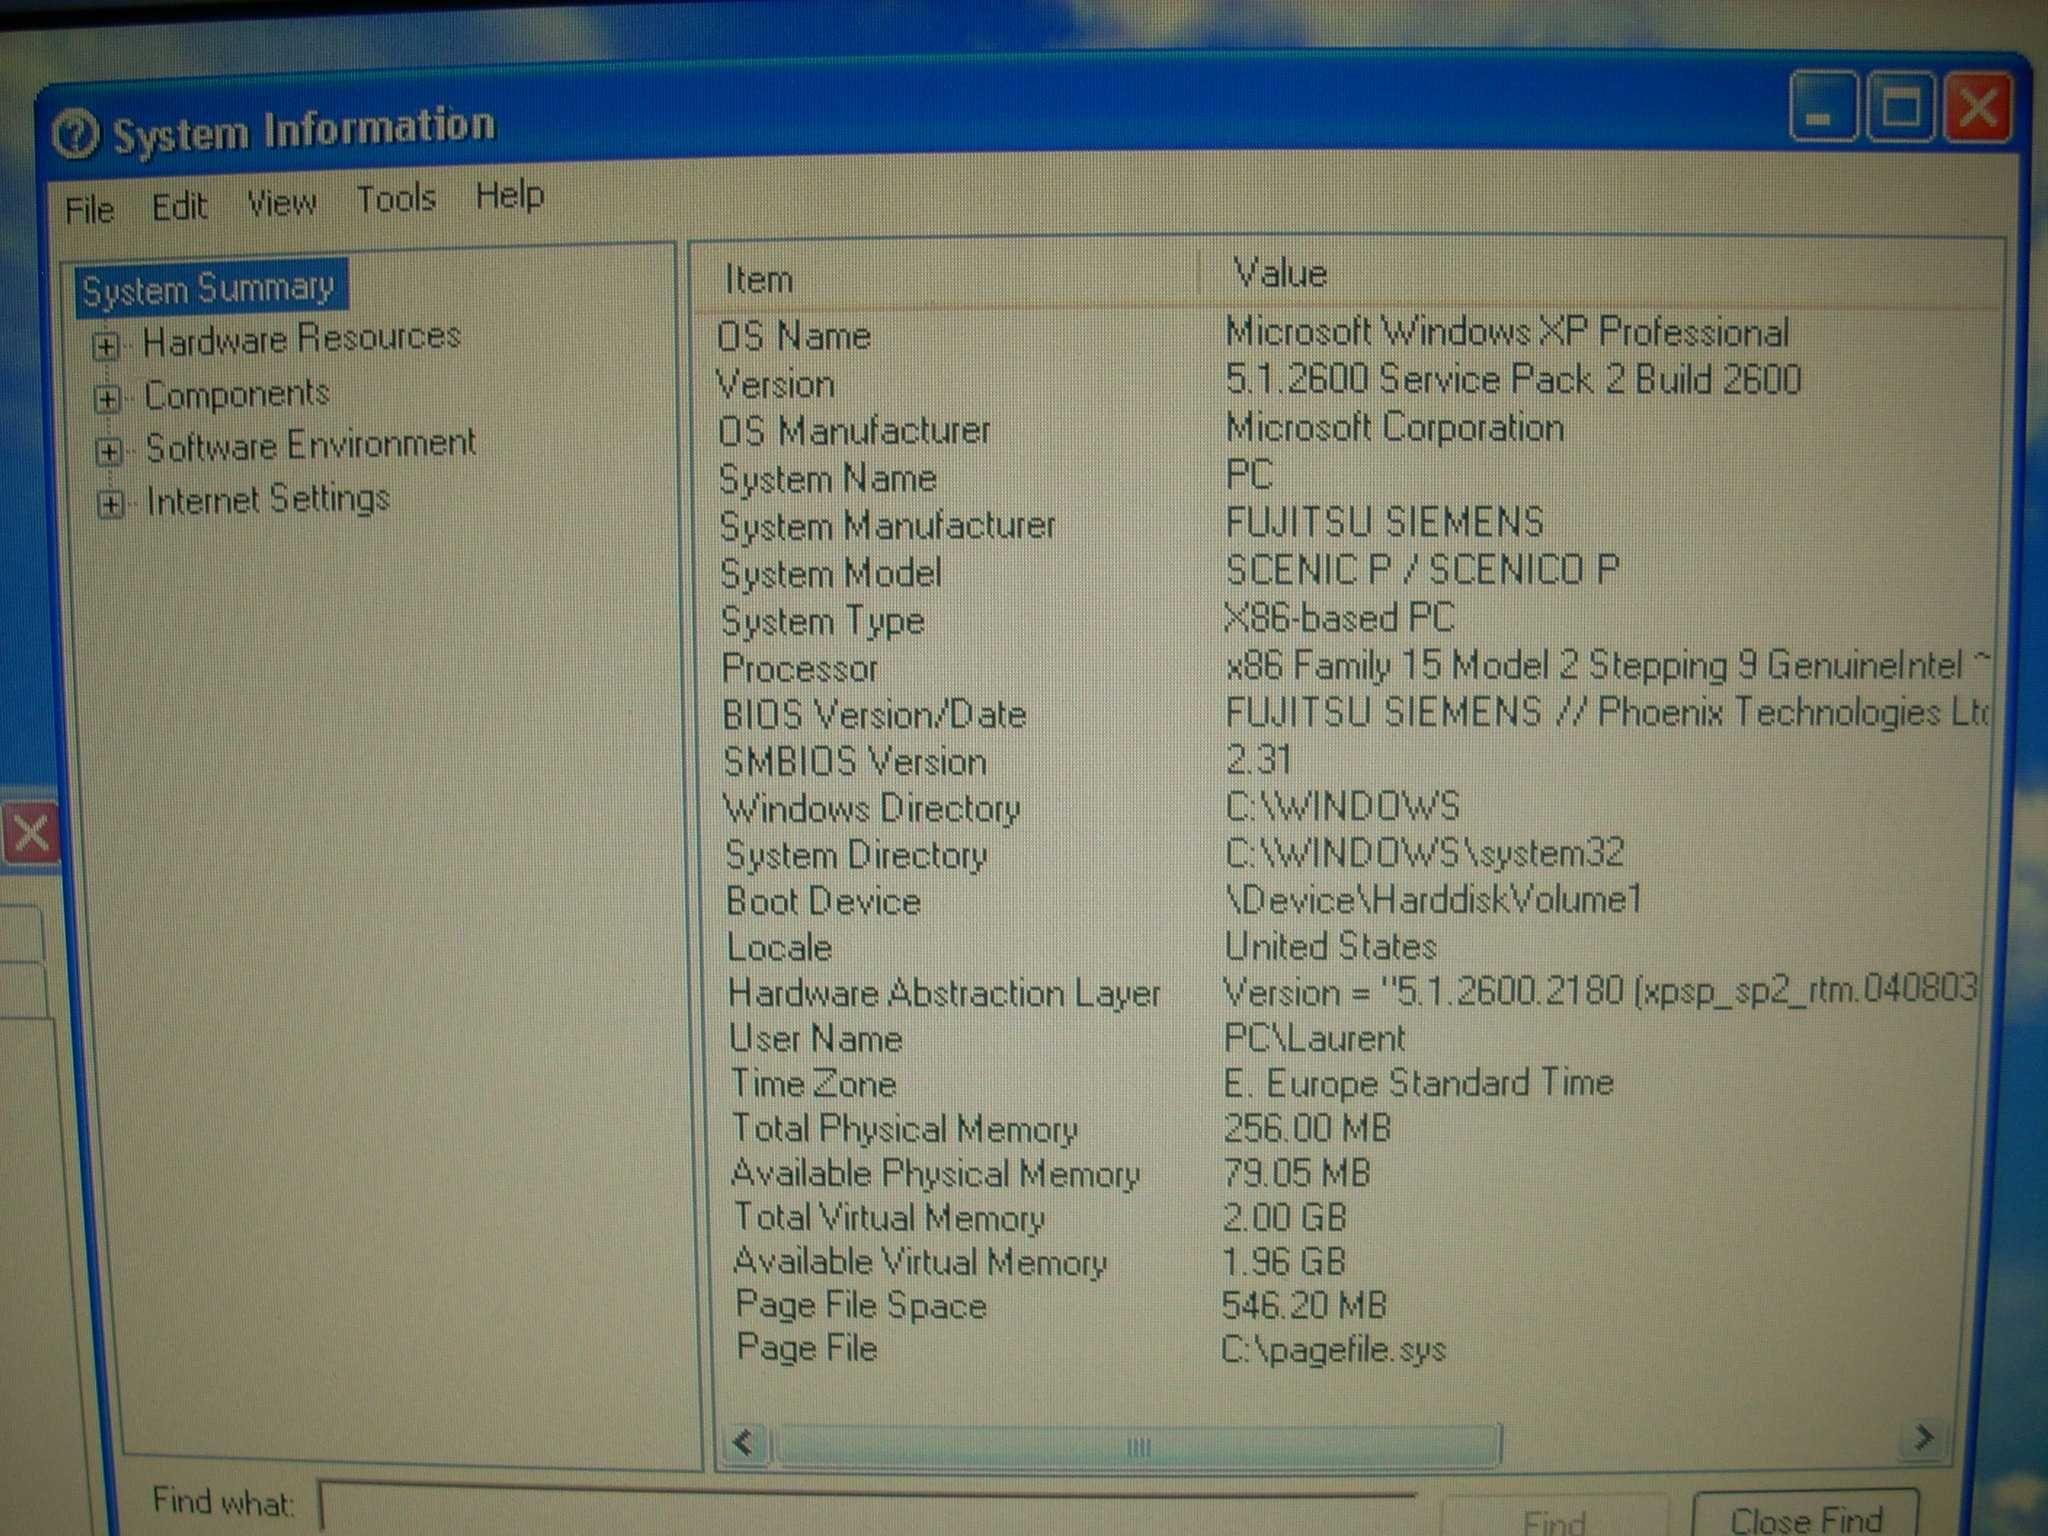
Task: Open the View menu
Action: [x=281, y=203]
